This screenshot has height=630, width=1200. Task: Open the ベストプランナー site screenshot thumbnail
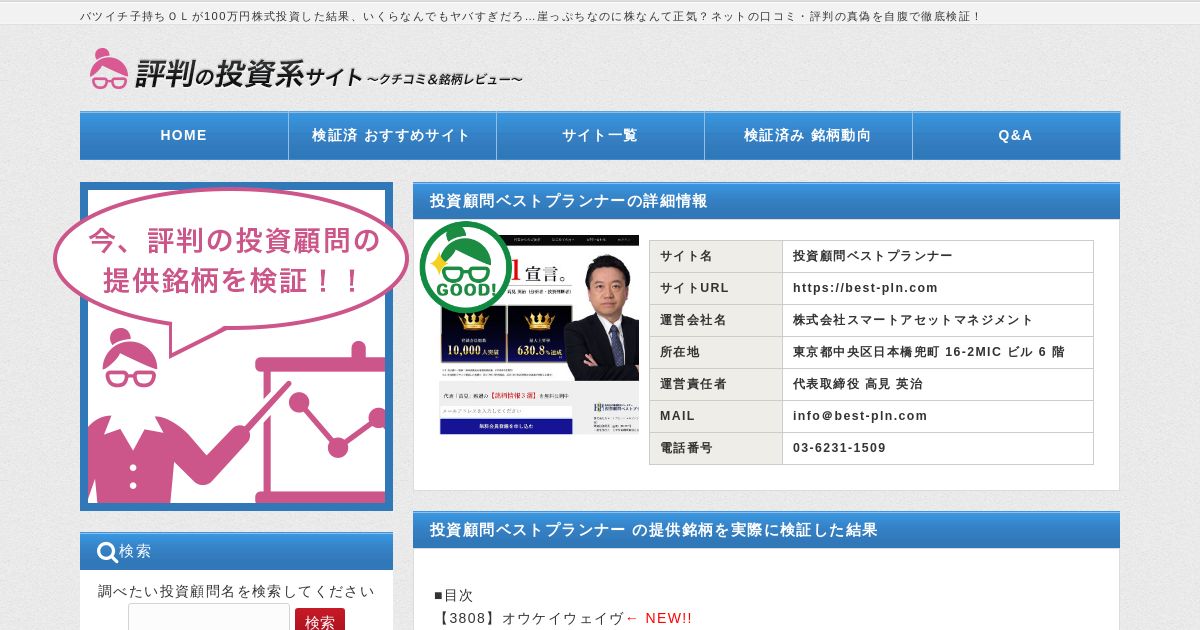point(539,335)
